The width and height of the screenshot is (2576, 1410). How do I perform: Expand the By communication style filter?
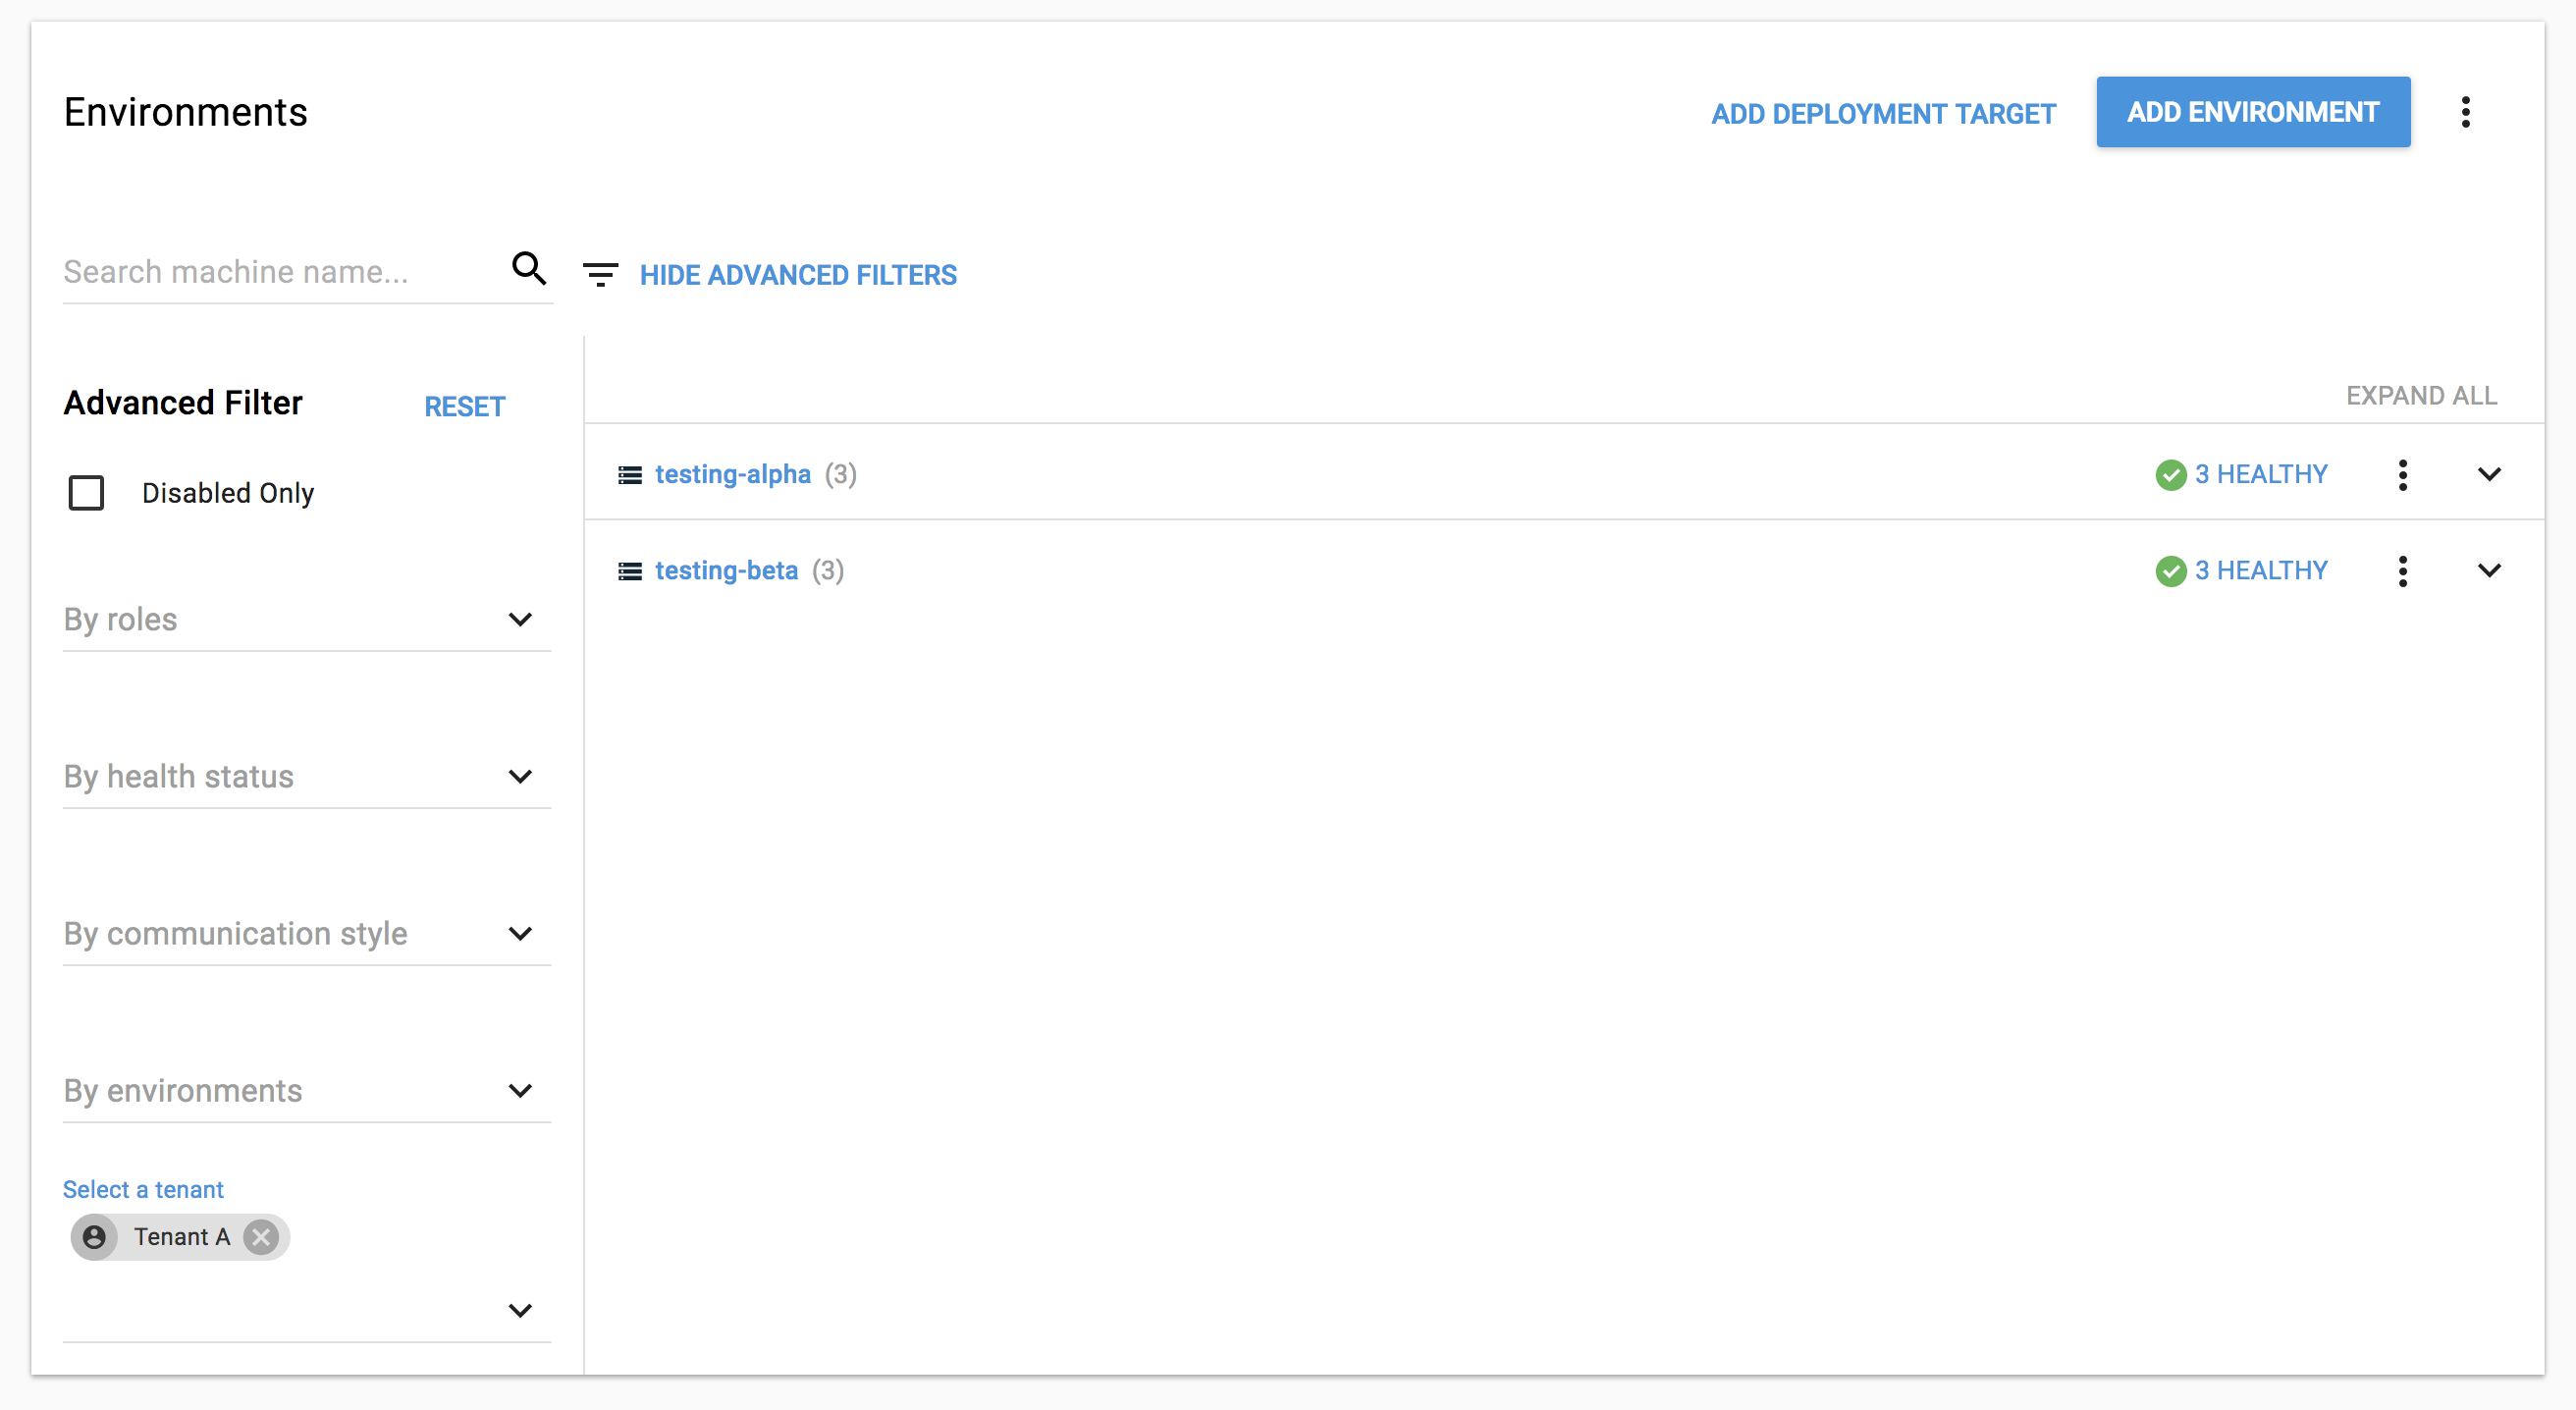point(519,933)
